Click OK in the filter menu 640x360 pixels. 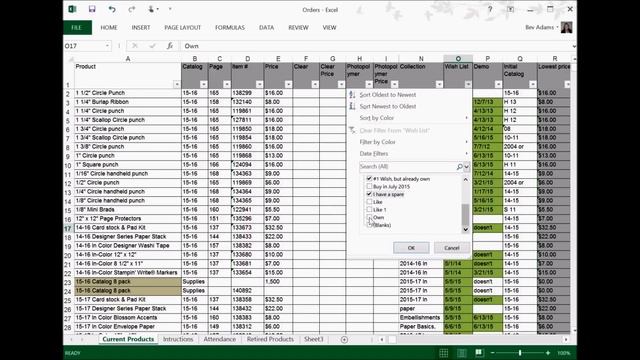(411, 248)
